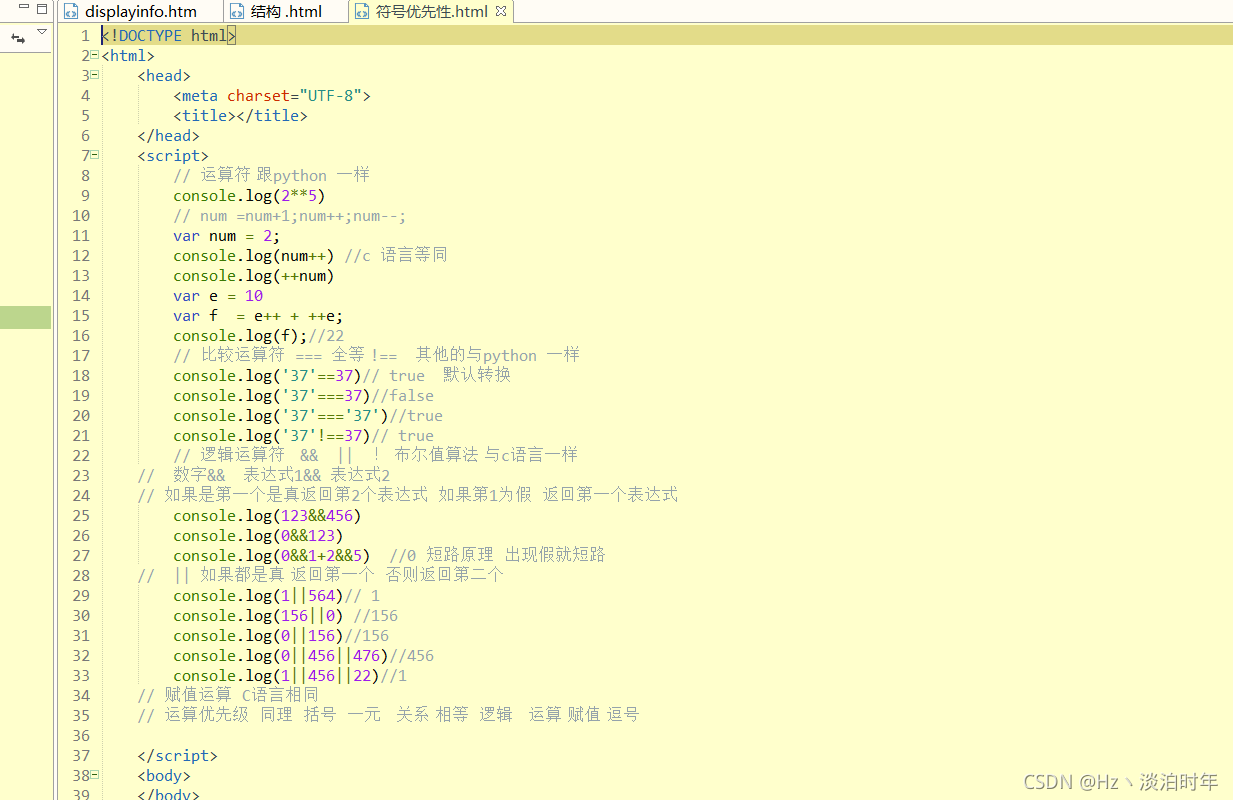Toggle Link with Editor arrows icon
The height and width of the screenshot is (800, 1233).
(x=18, y=38)
